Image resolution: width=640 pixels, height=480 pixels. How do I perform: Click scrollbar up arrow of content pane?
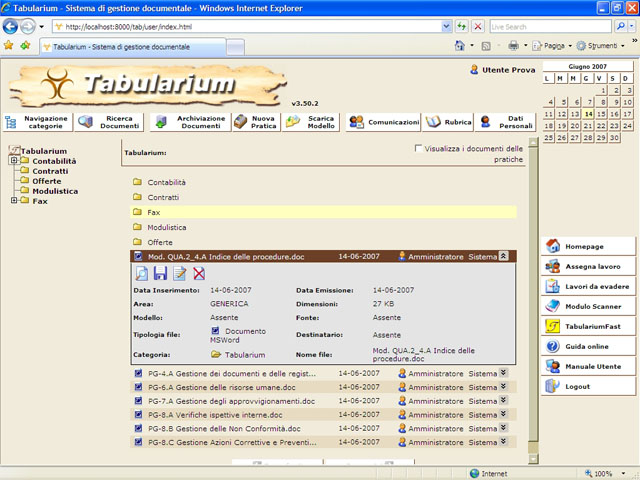(x=533, y=142)
